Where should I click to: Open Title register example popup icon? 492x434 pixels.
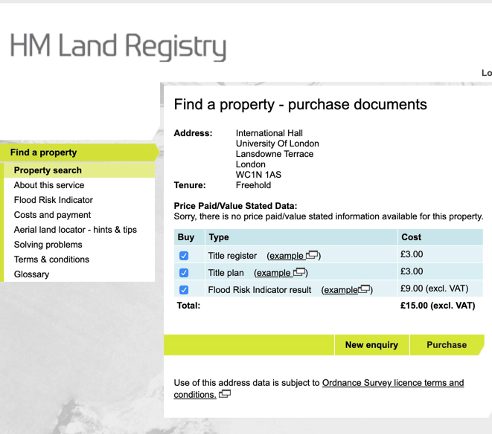(x=312, y=255)
